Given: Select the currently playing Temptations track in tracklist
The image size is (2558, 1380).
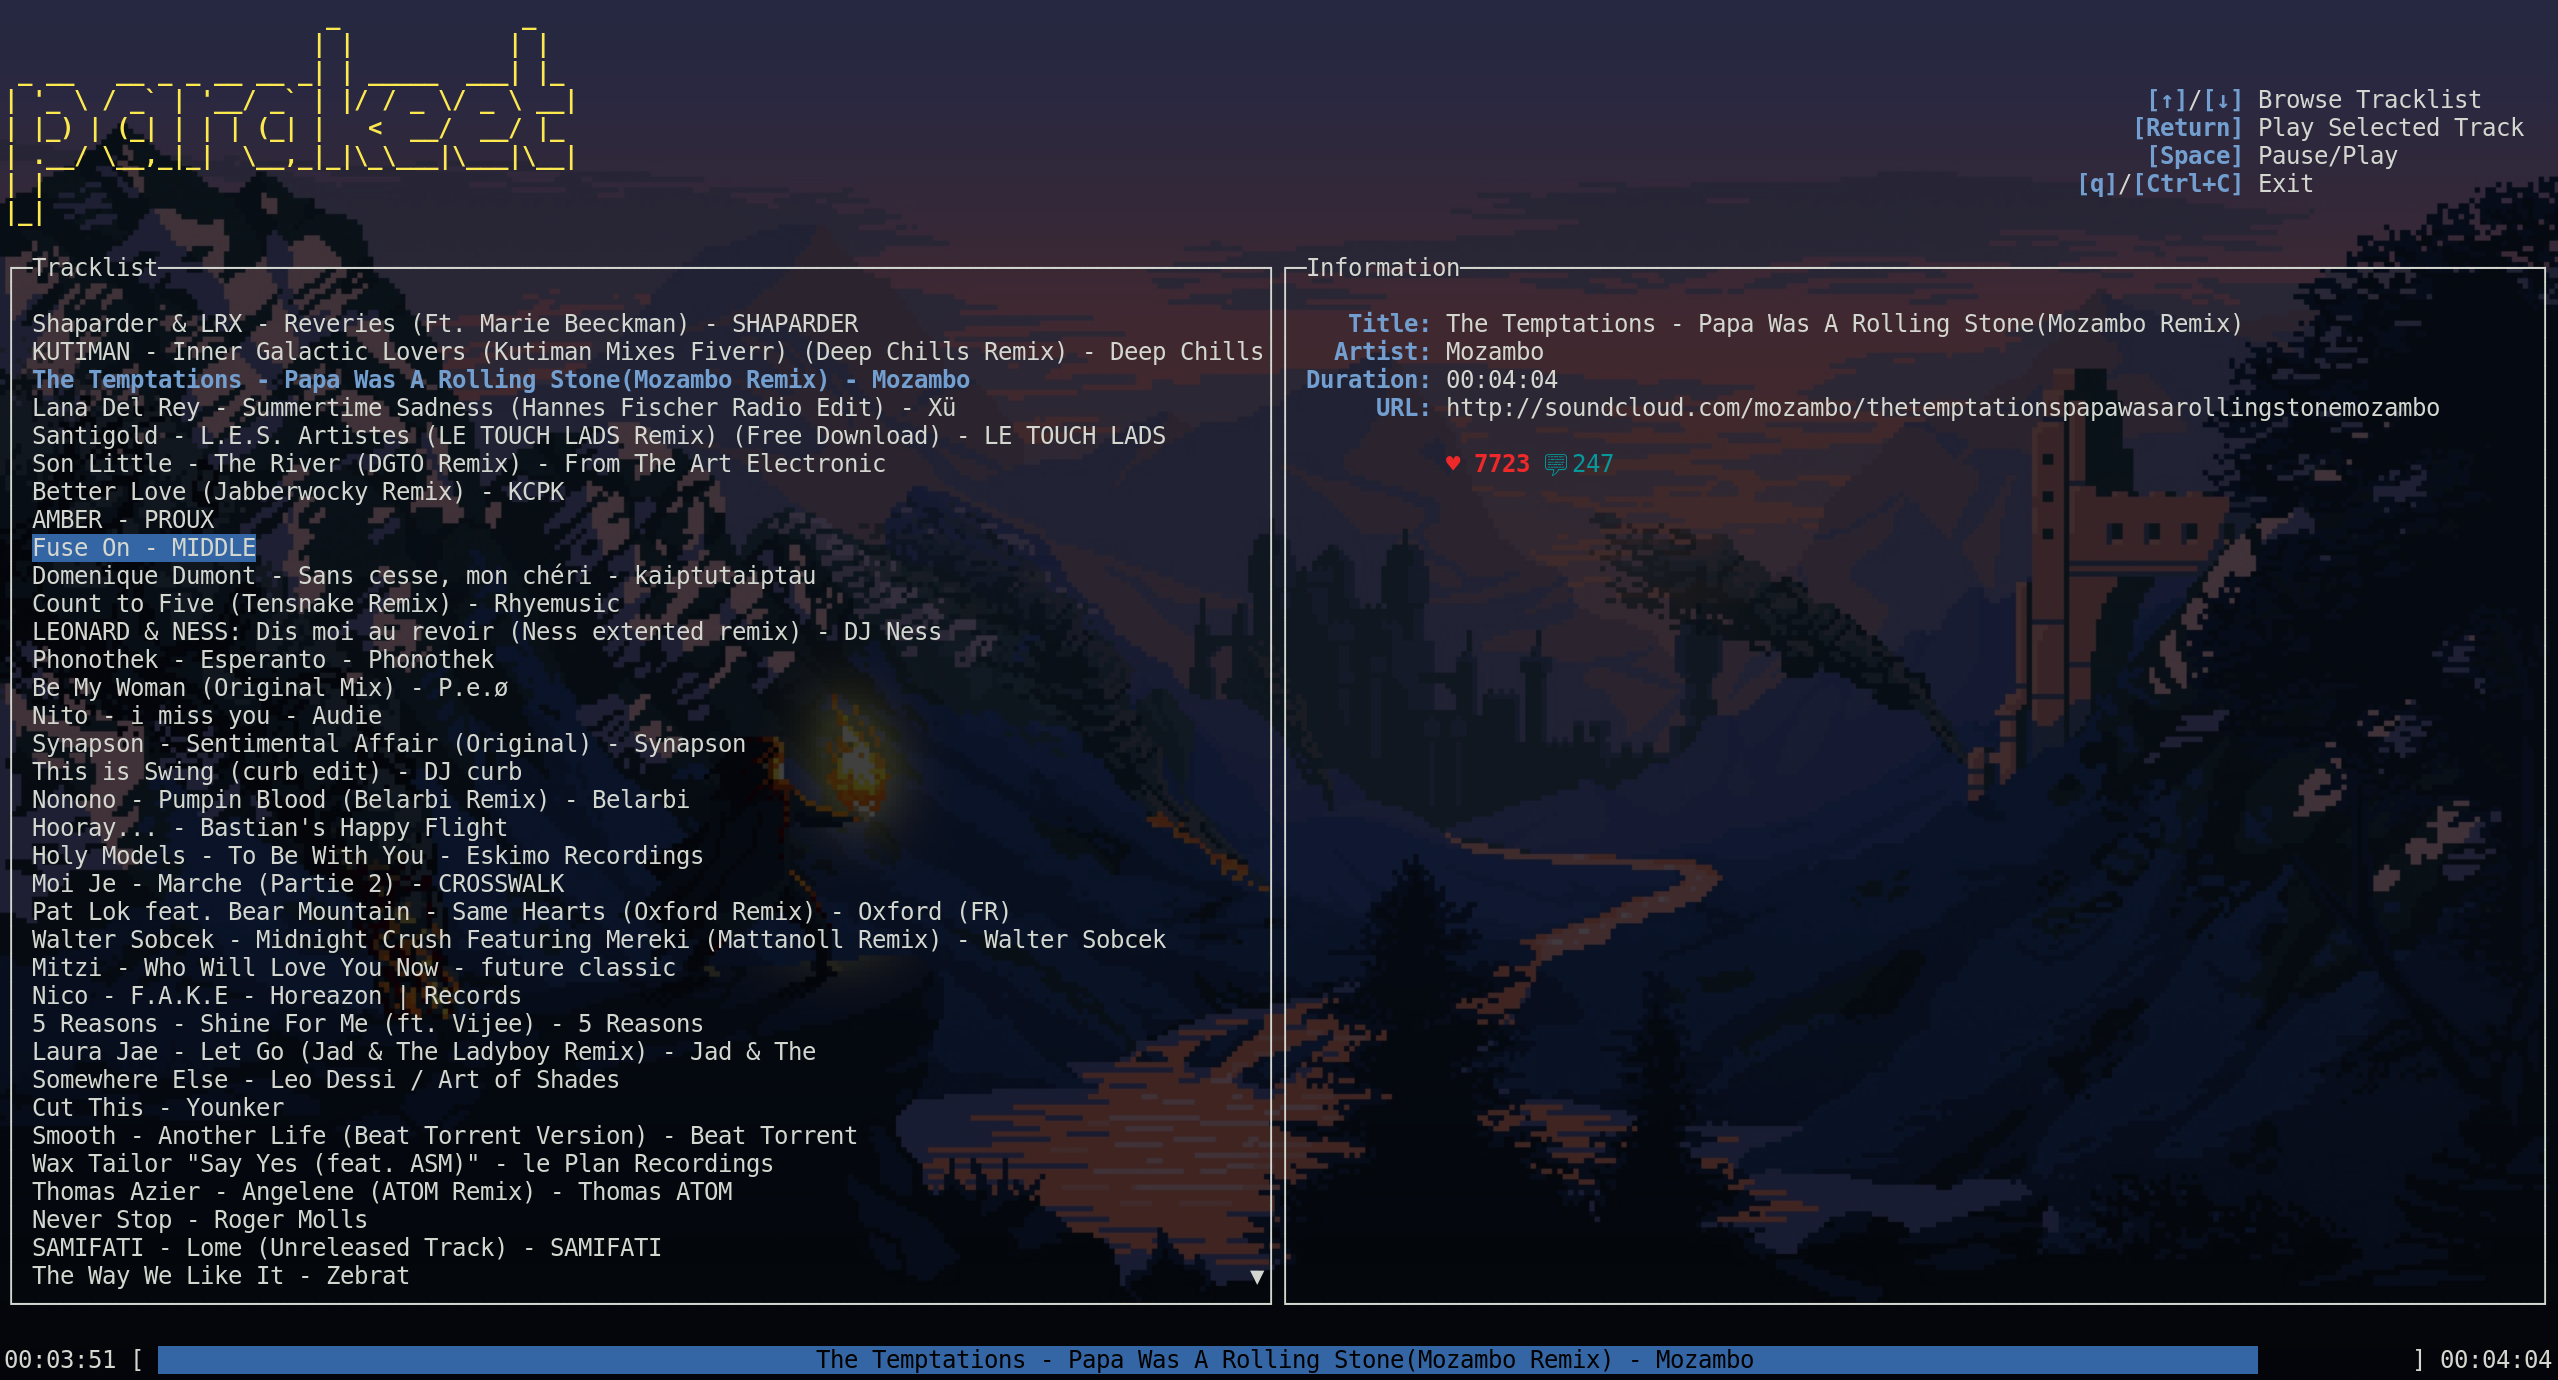Looking at the screenshot, I should point(500,380).
